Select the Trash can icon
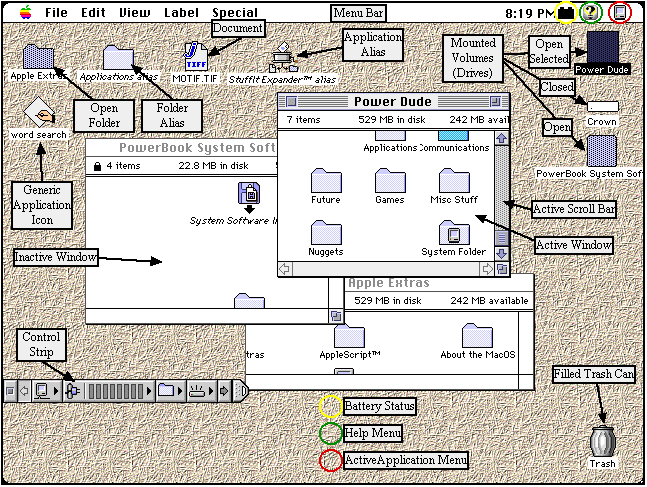The image size is (647, 487). (603, 441)
